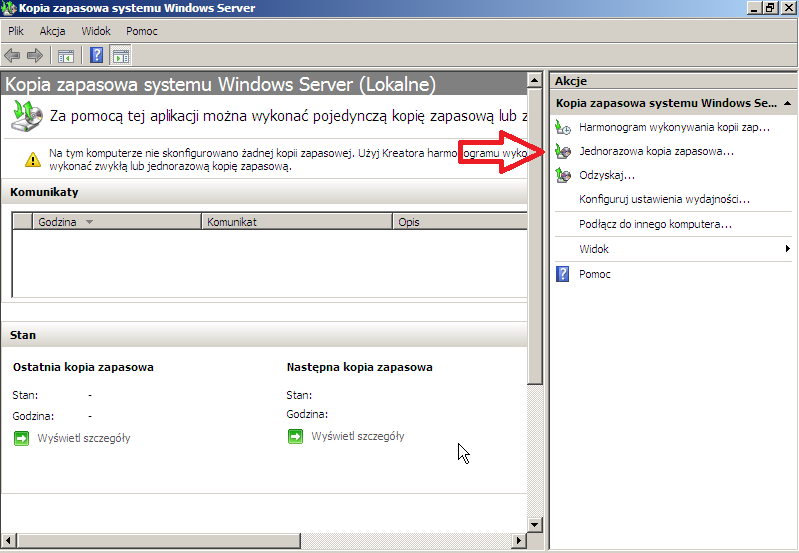Screen dimensions: 799x553
Task: Open Pomoc in the Actions pane
Action: click(595, 274)
